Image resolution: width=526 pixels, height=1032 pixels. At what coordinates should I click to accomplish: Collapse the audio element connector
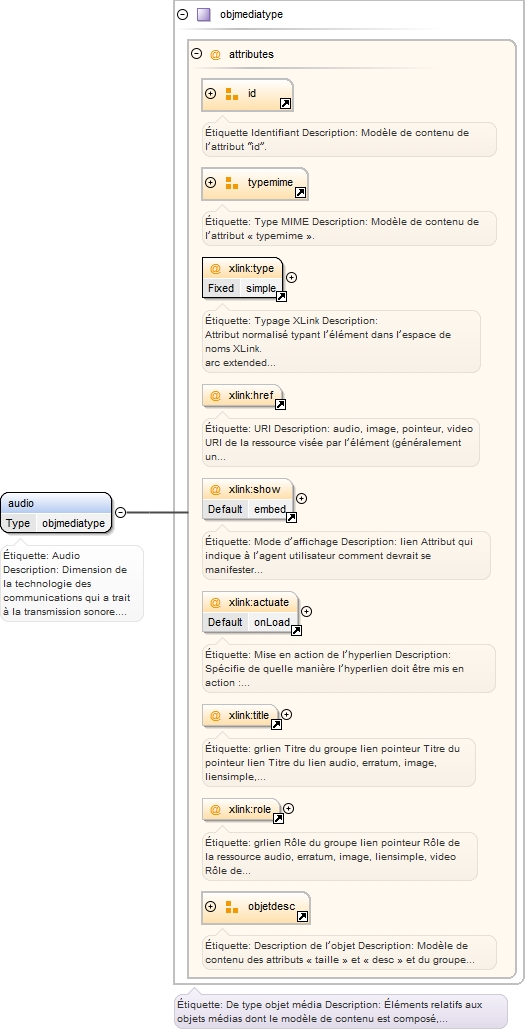click(x=120, y=512)
